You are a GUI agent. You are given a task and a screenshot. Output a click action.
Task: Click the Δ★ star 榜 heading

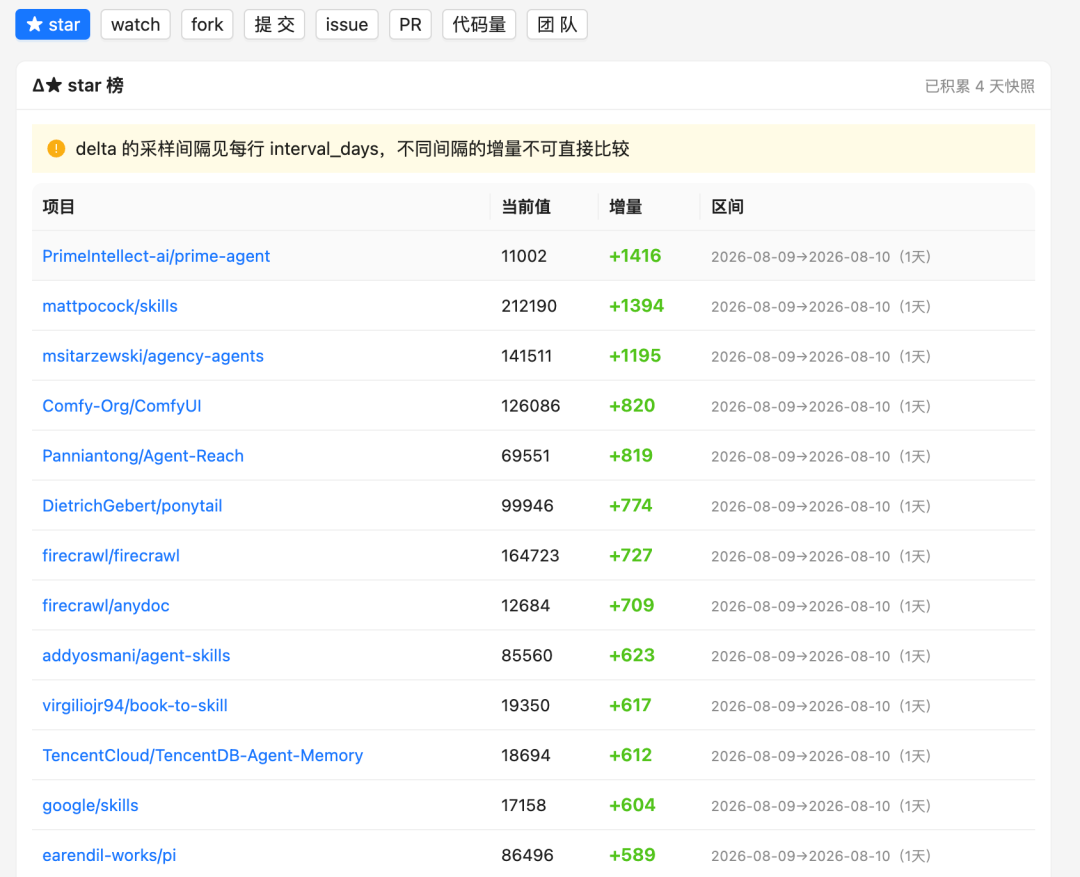(78, 85)
